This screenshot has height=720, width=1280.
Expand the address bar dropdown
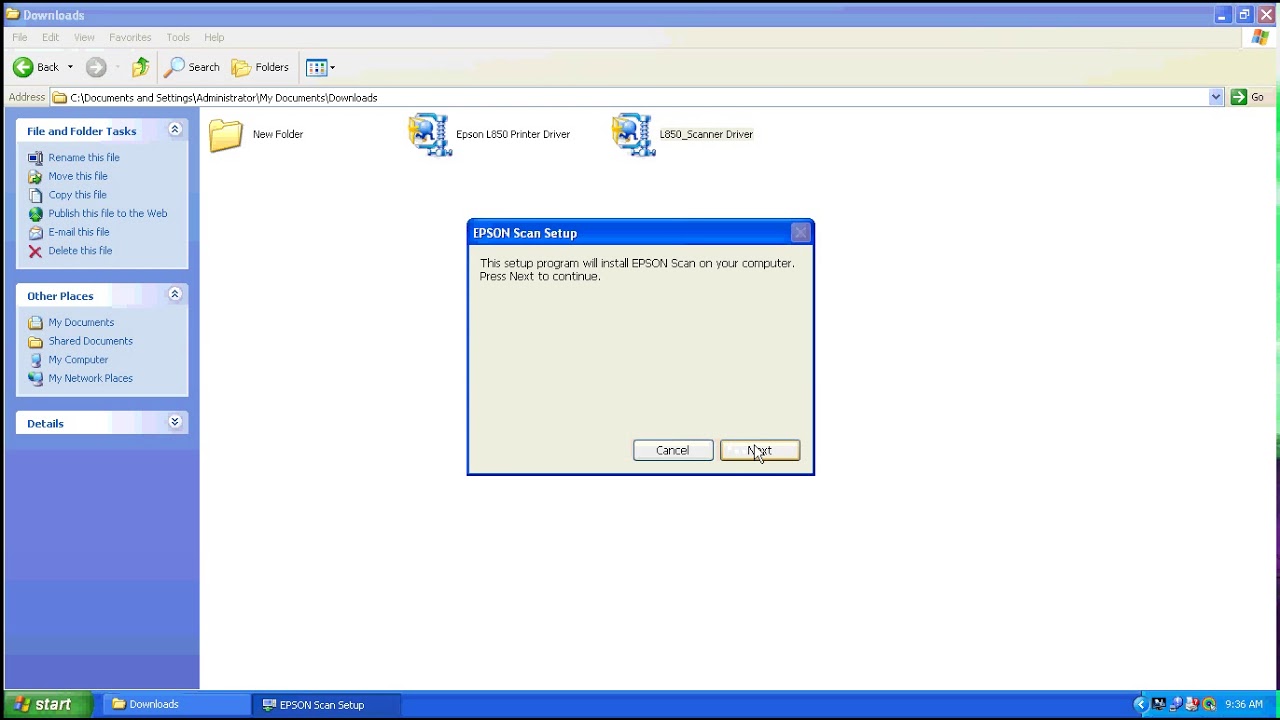[x=1216, y=97]
